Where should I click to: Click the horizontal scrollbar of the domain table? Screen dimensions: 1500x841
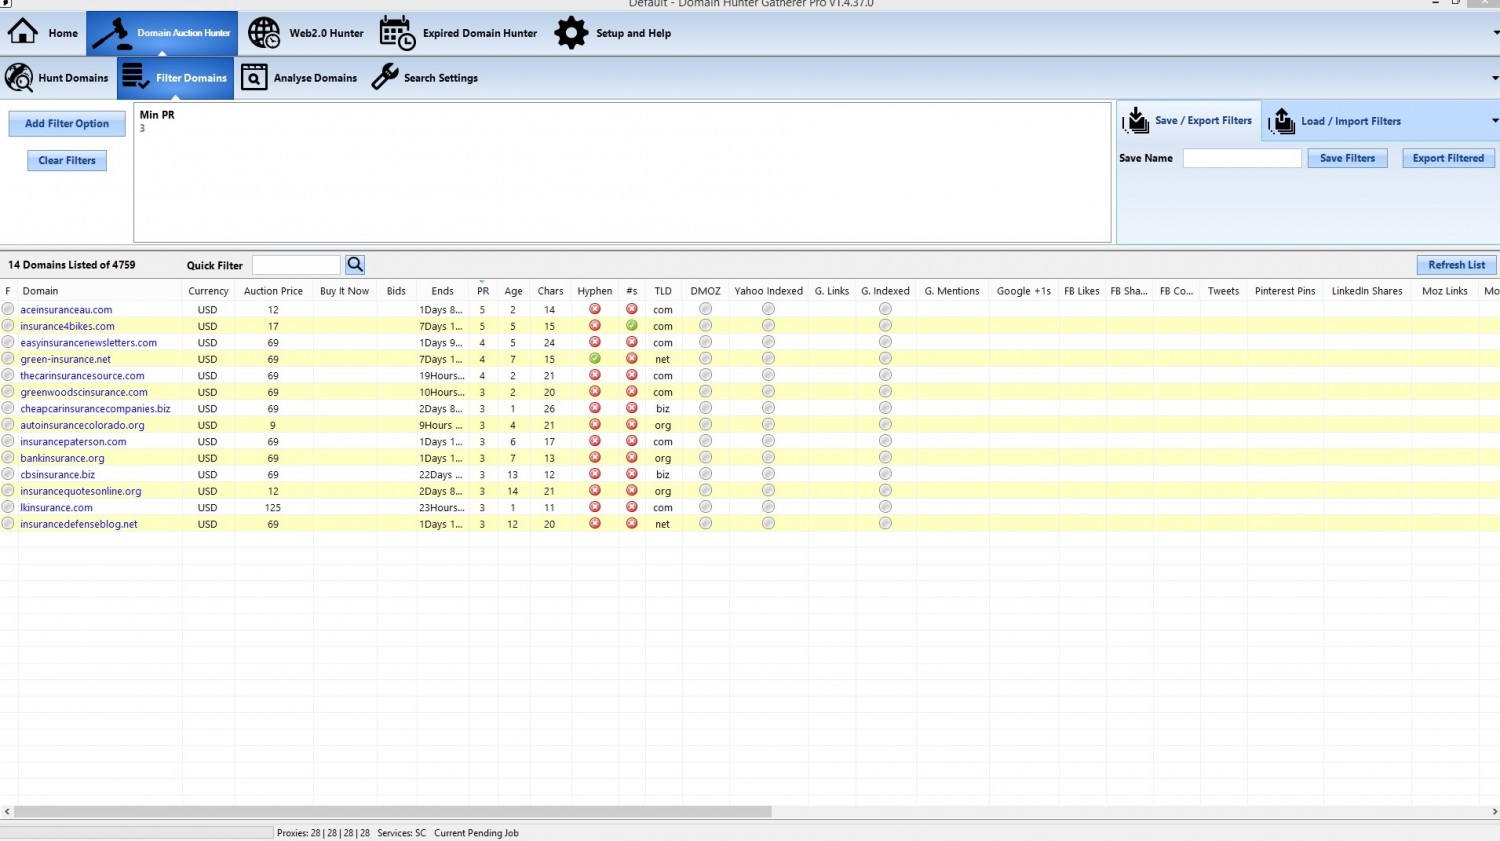click(x=393, y=812)
